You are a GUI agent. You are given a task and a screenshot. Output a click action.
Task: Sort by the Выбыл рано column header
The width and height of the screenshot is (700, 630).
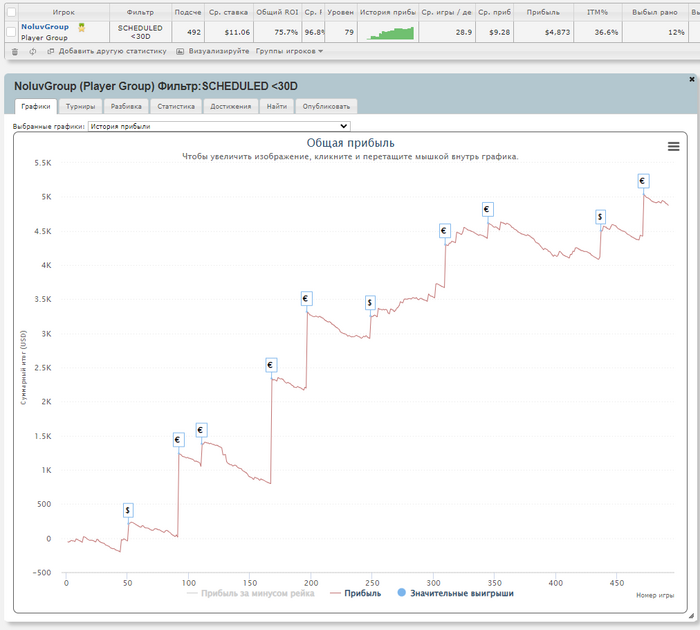[x=654, y=13]
